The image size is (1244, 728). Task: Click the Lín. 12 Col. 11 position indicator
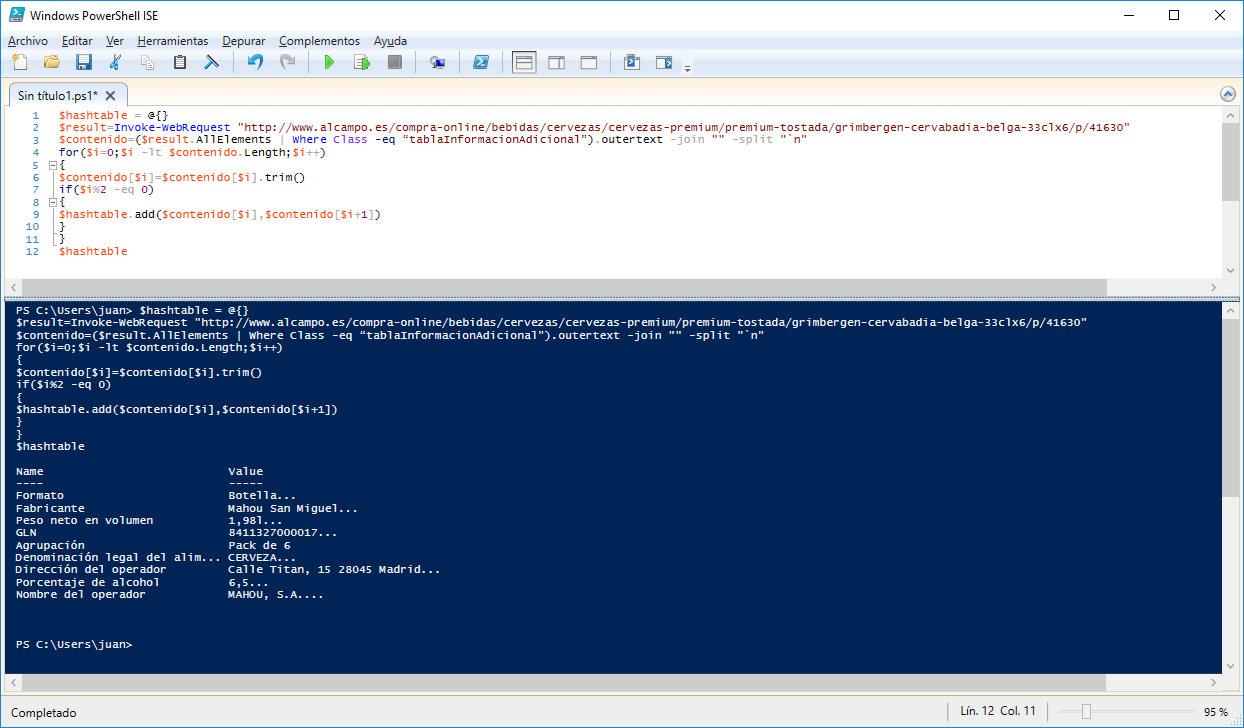click(998, 711)
